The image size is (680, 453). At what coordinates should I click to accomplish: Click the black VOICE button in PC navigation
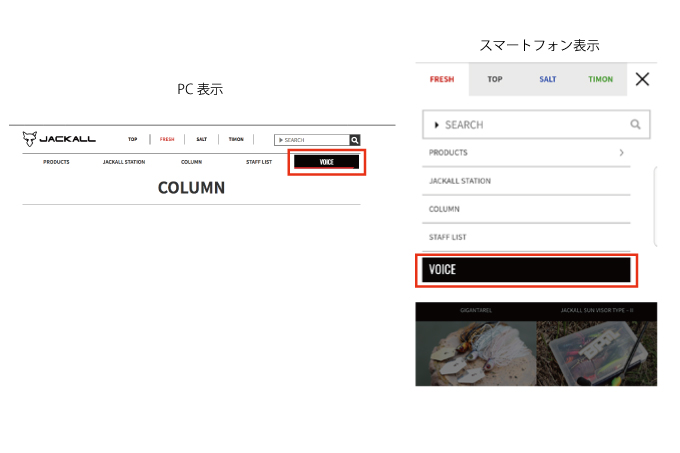coord(326,162)
